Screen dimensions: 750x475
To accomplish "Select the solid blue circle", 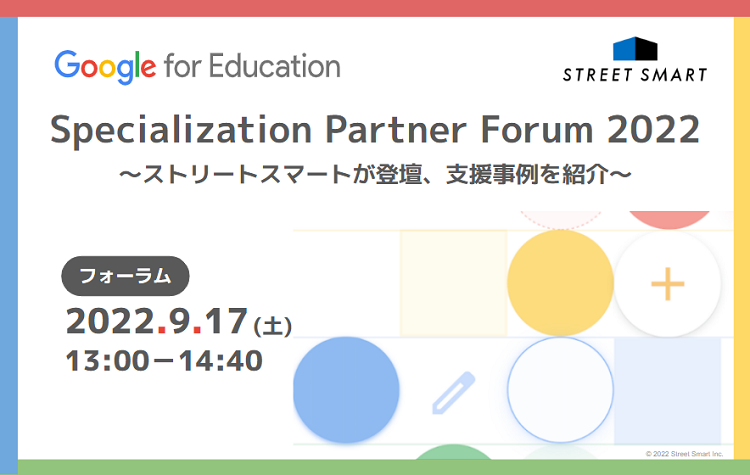I will coord(346,391).
